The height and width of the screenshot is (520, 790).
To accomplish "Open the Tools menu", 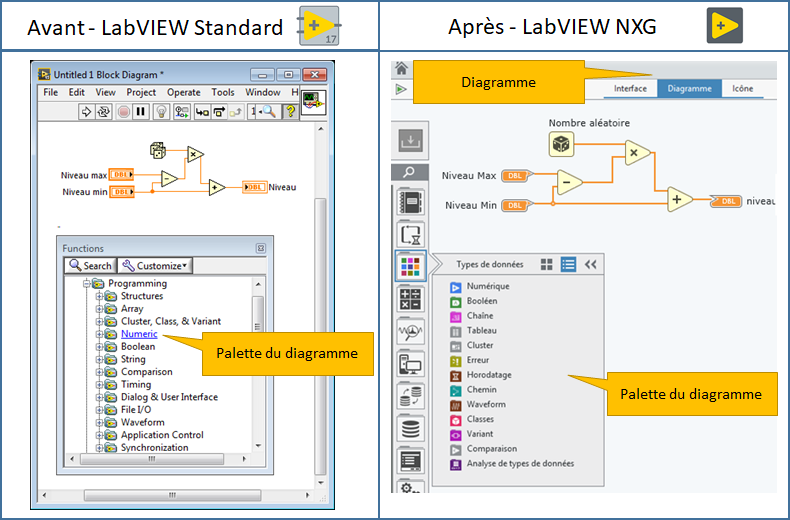I will [223, 92].
